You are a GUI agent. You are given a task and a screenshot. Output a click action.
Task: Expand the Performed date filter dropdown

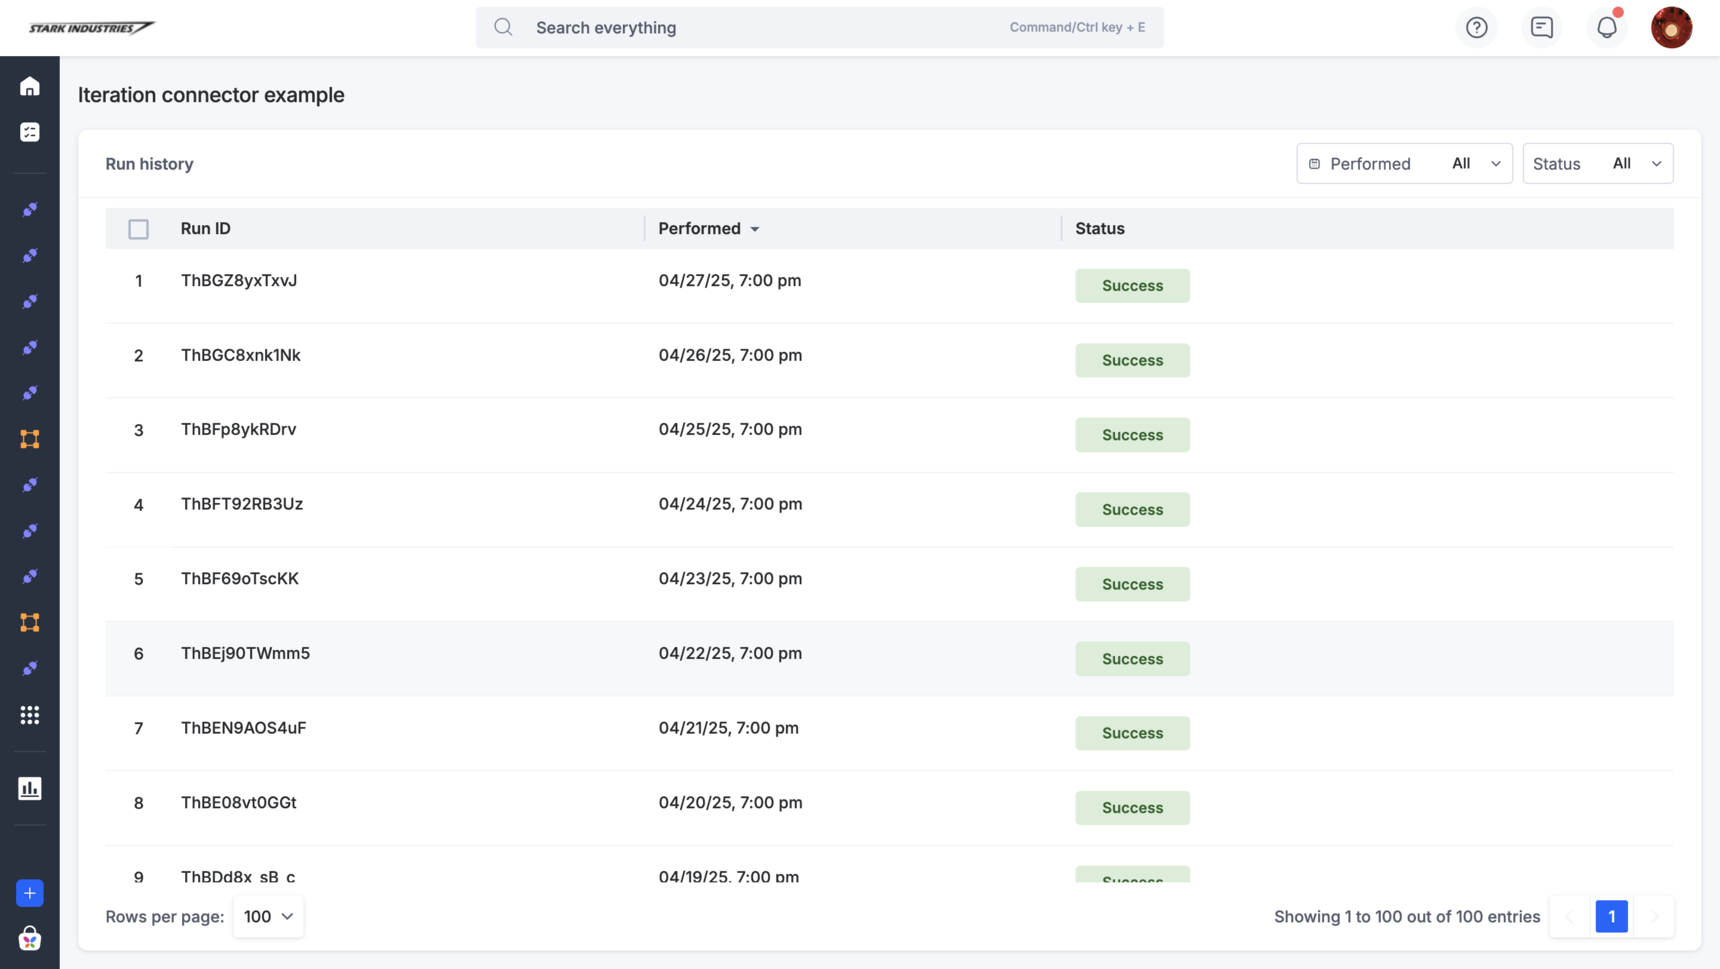coord(1404,164)
